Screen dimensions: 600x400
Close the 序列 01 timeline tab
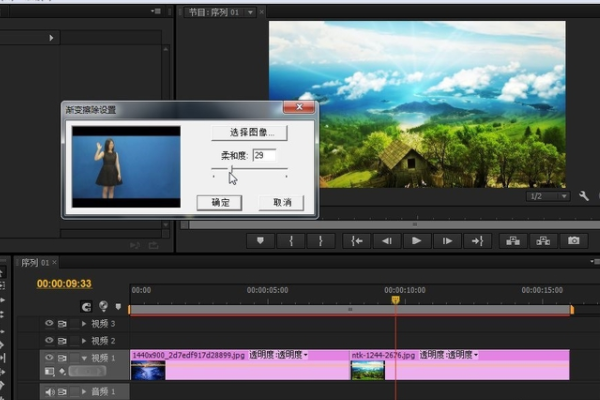pyautogui.click(x=55, y=262)
